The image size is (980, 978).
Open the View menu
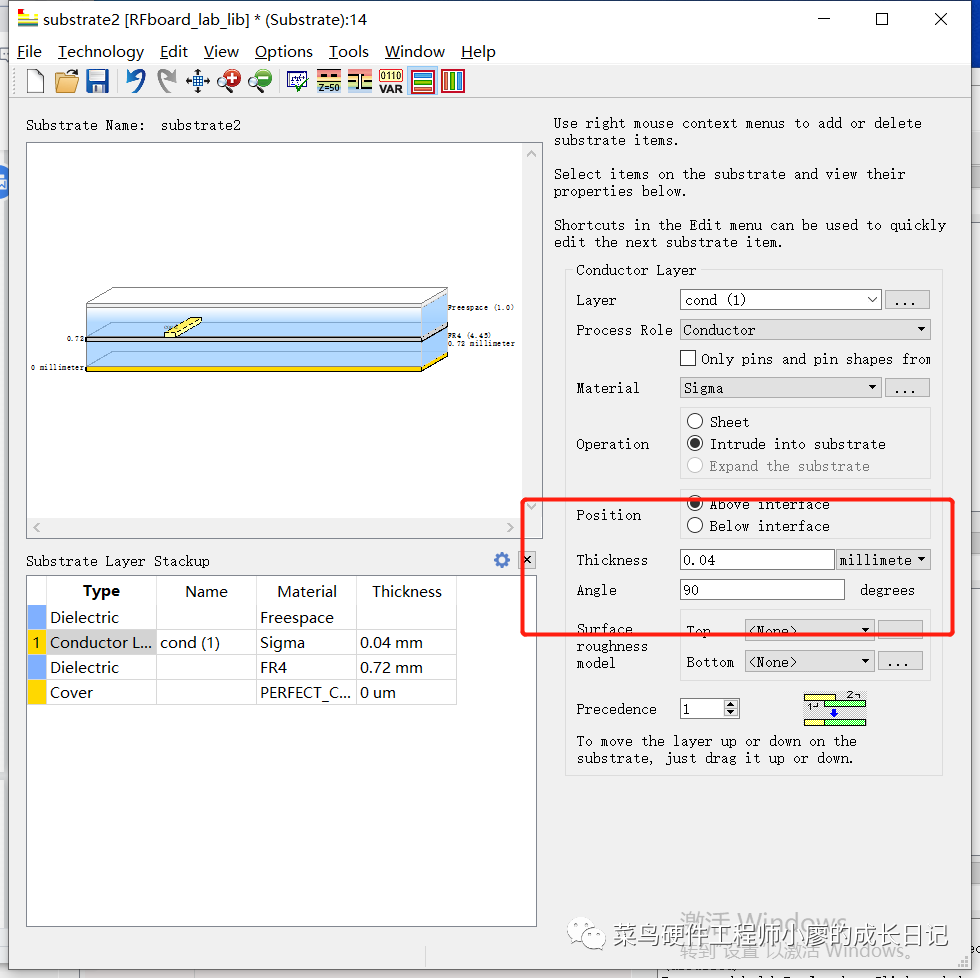221,52
